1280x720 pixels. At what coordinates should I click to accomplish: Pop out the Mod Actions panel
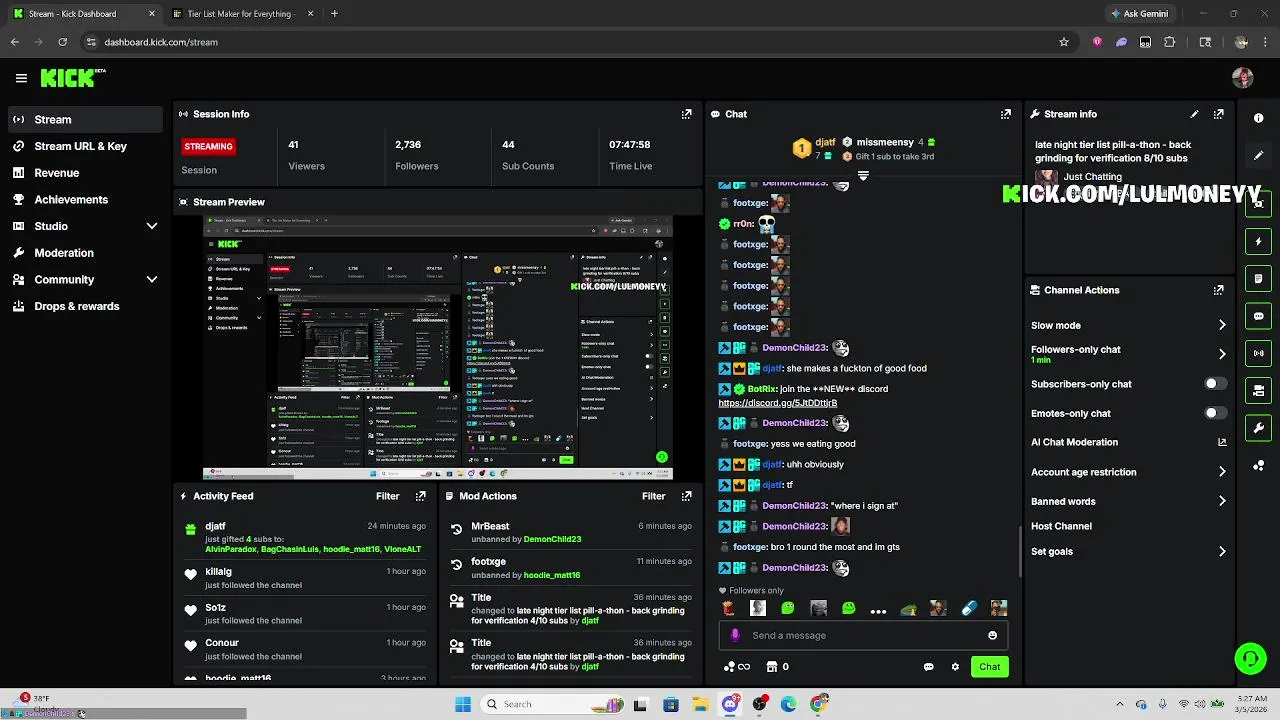[x=686, y=496]
